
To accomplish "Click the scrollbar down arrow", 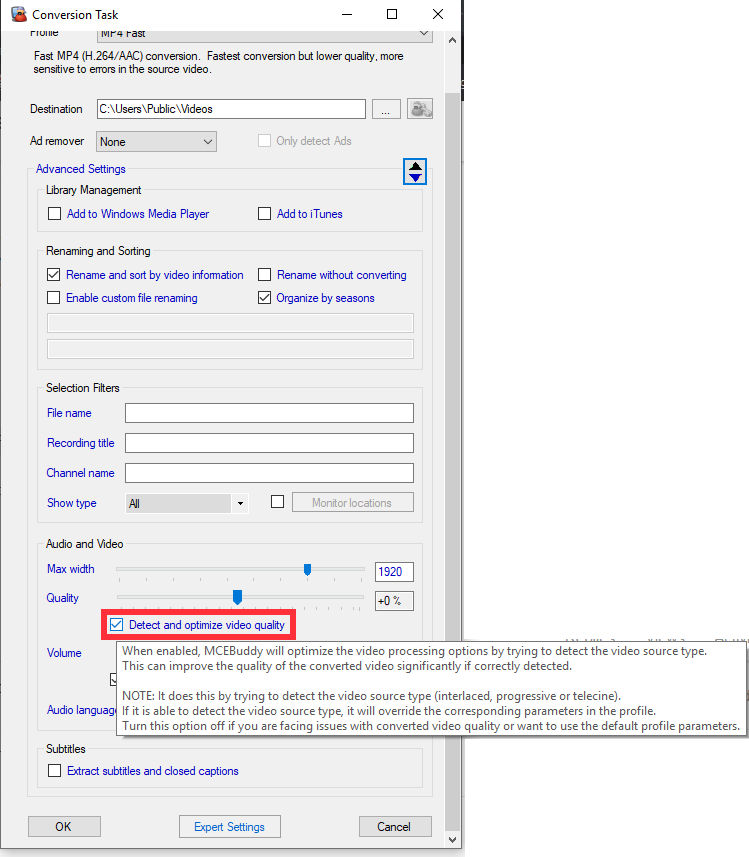I will [x=453, y=838].
